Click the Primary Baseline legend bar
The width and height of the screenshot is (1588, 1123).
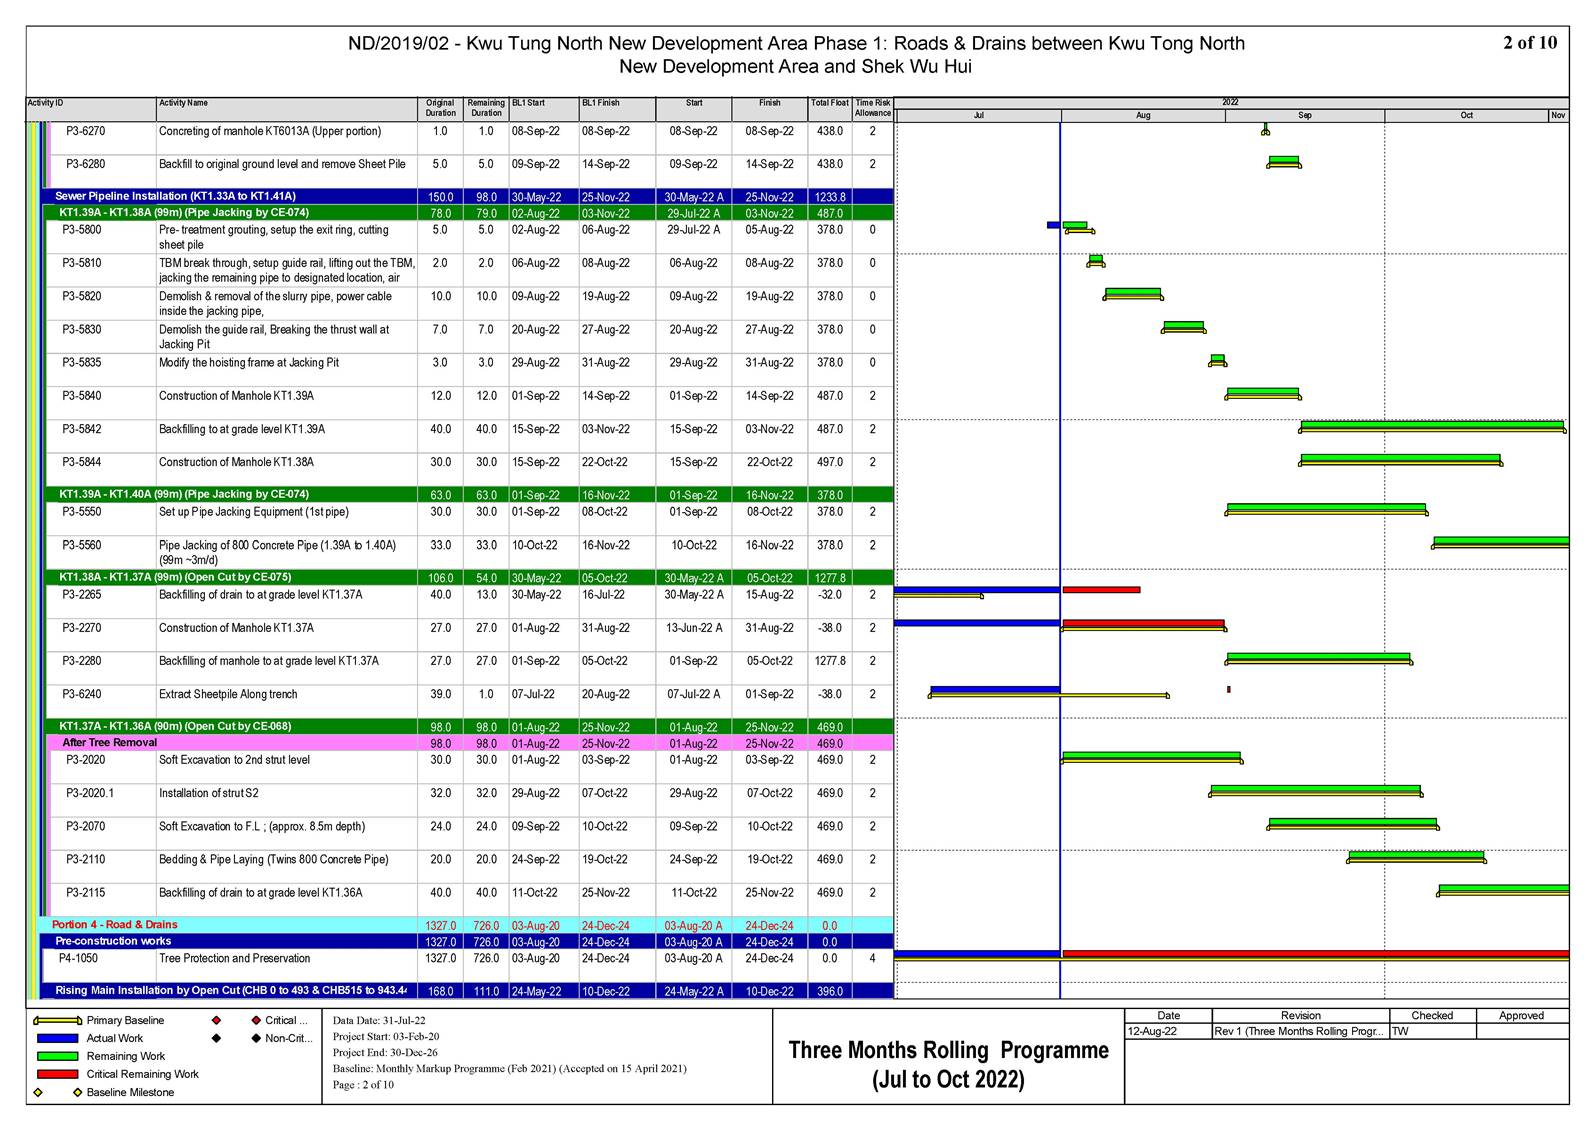57,1021
